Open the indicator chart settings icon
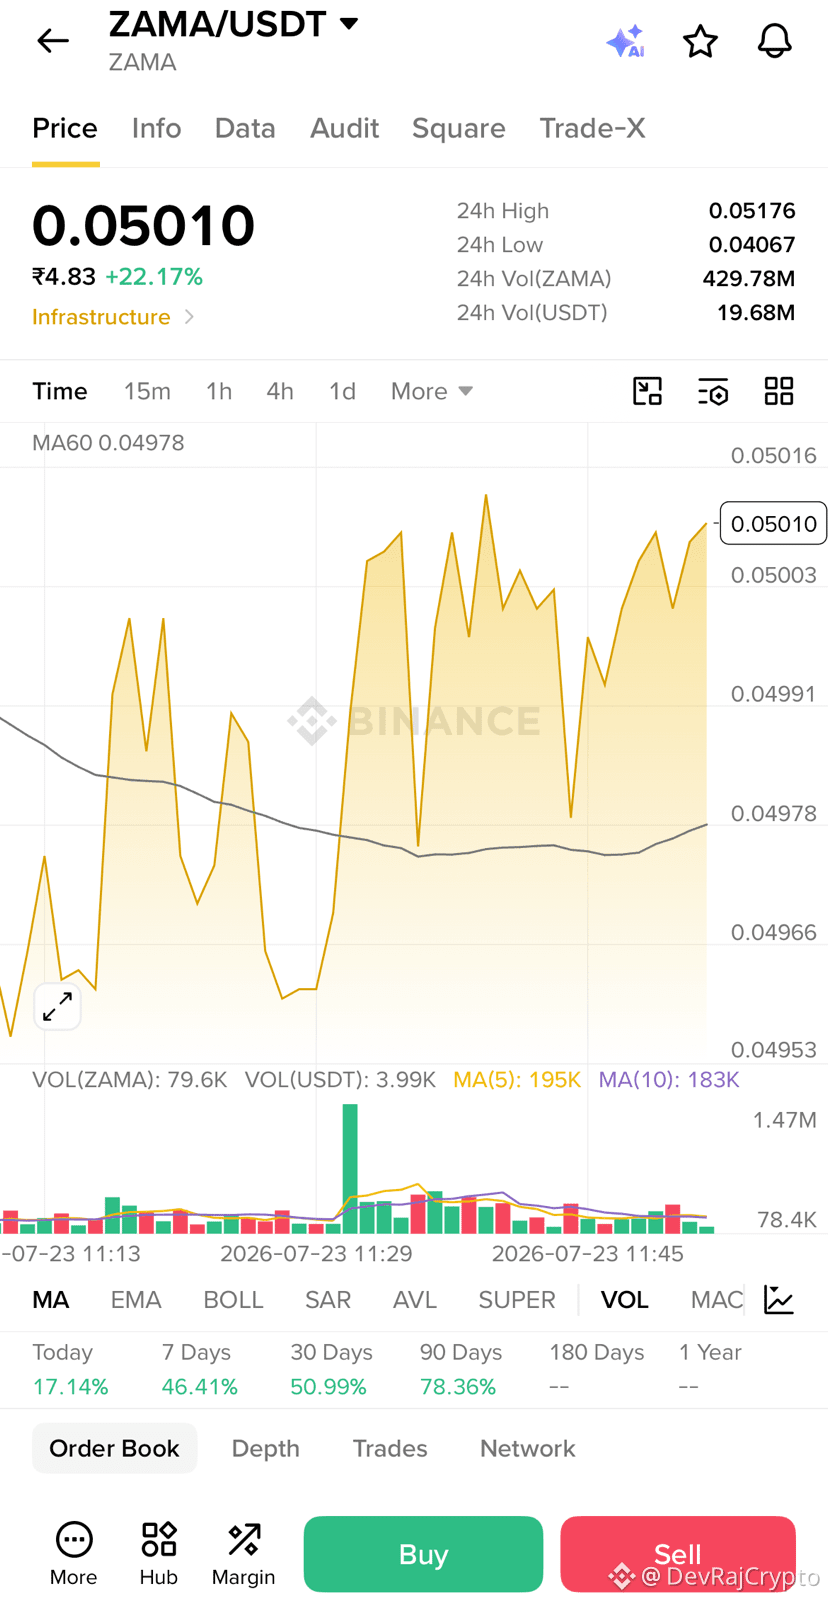This screenshot has width=828, height=1602. [779, 1299]
